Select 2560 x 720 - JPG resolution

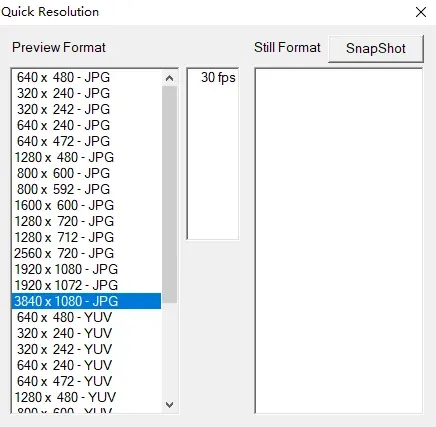pyautogui.click(x=87, y=253)
